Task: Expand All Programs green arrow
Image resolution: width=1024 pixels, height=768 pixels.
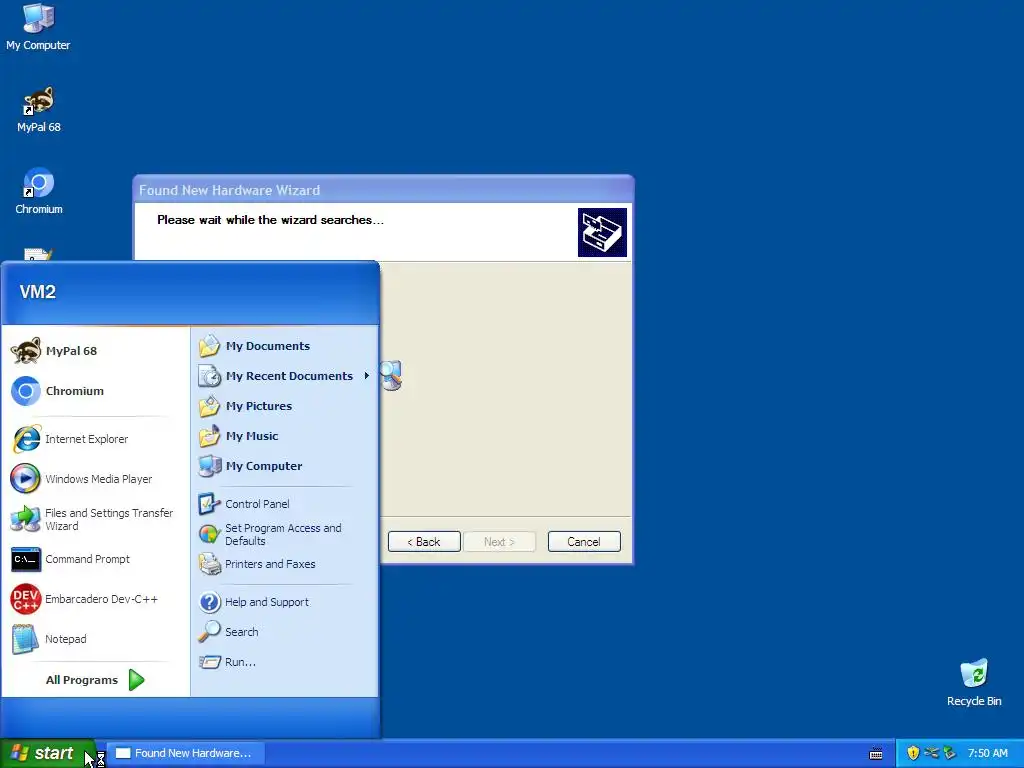Action: click(136, 680)
